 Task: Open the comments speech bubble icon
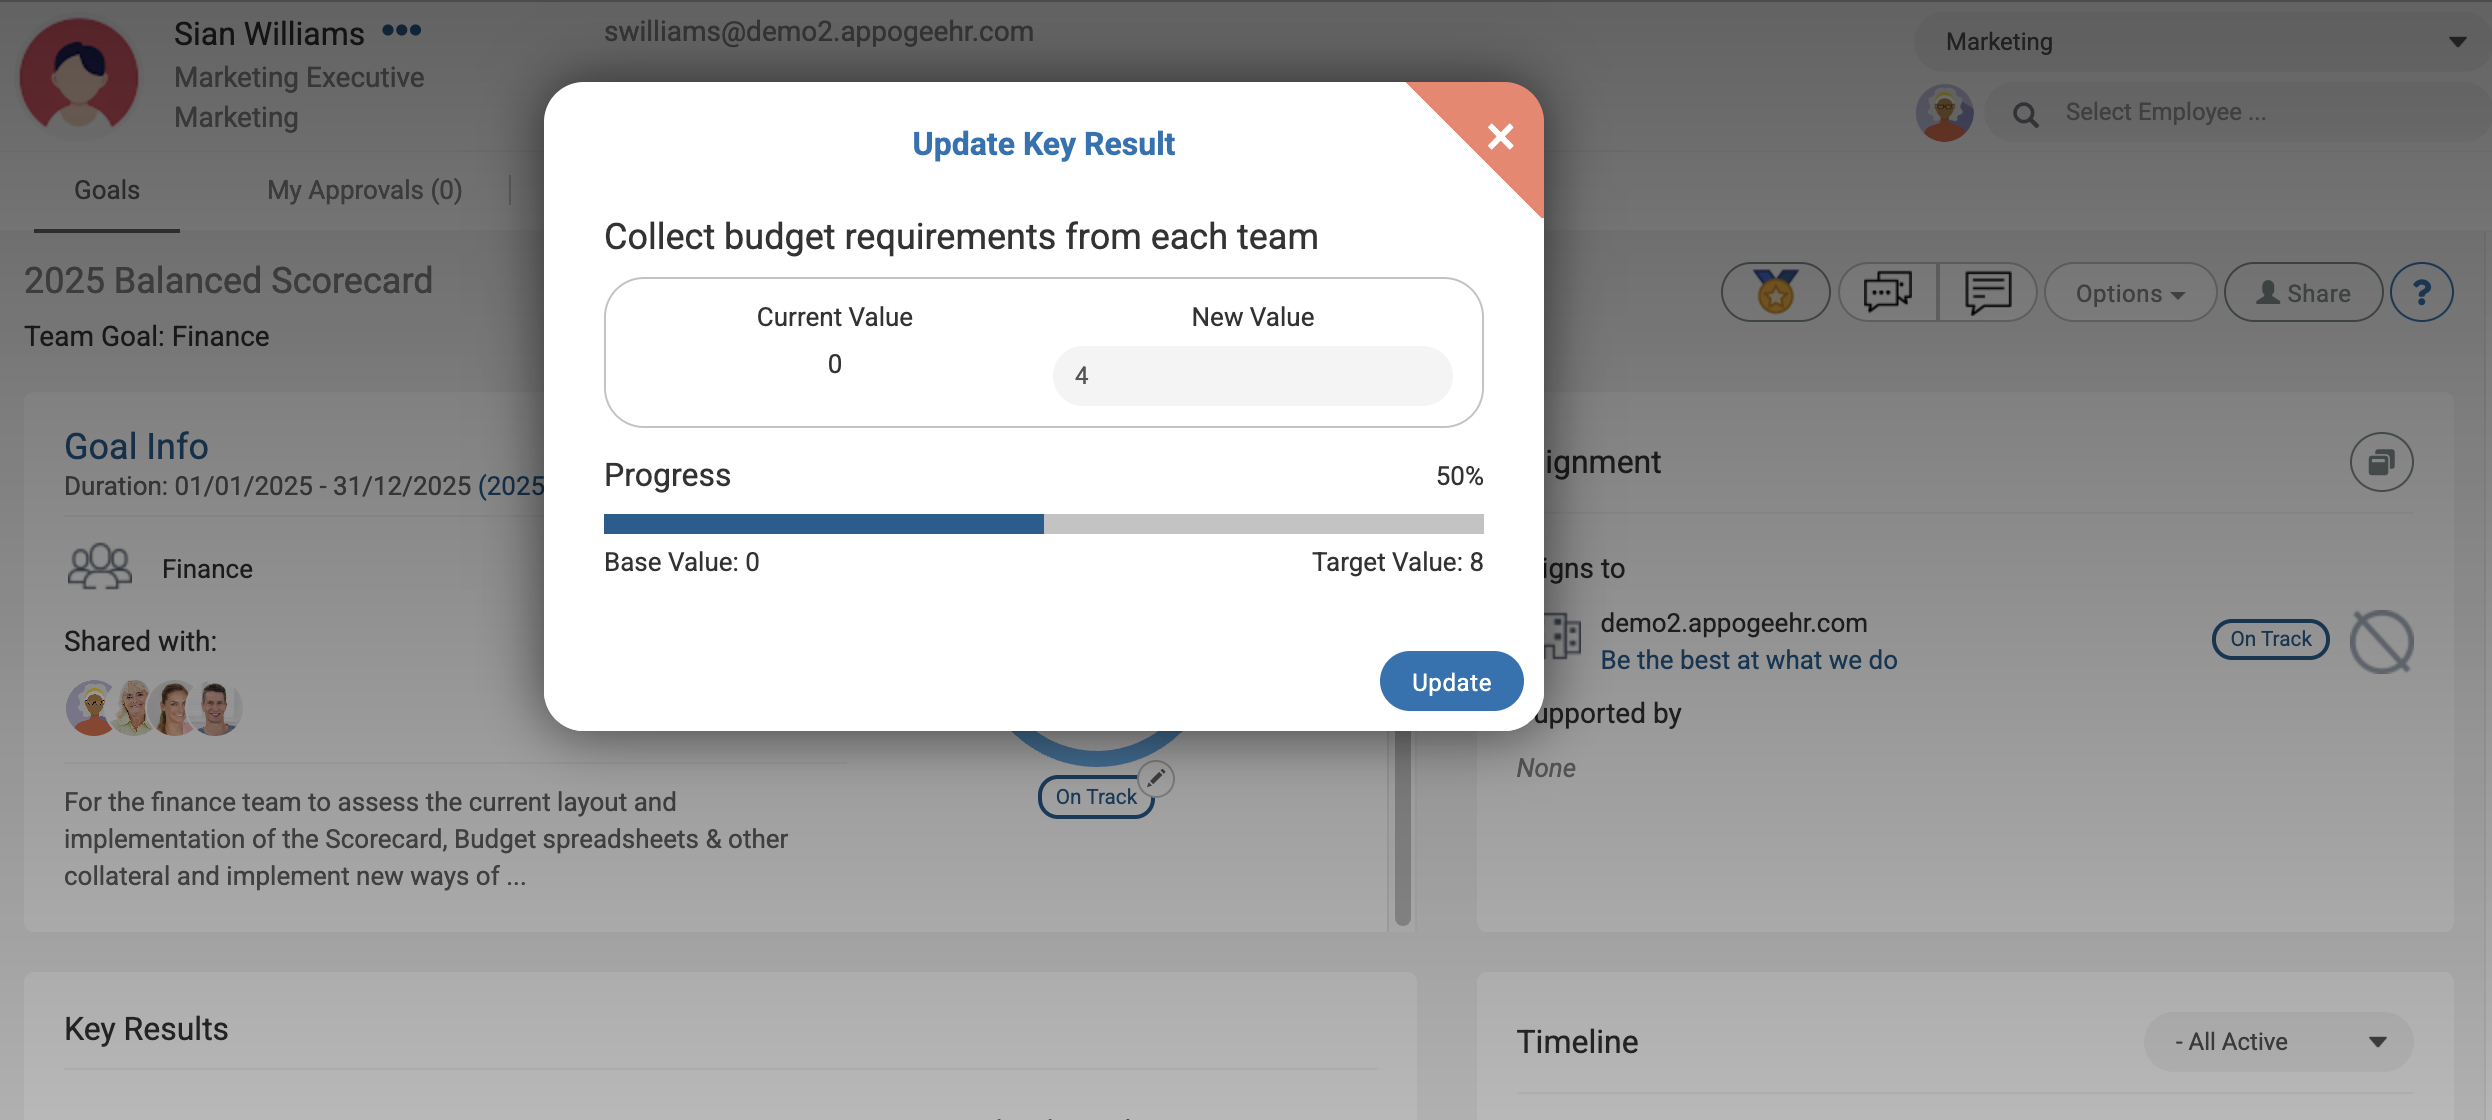[1987, 293]
